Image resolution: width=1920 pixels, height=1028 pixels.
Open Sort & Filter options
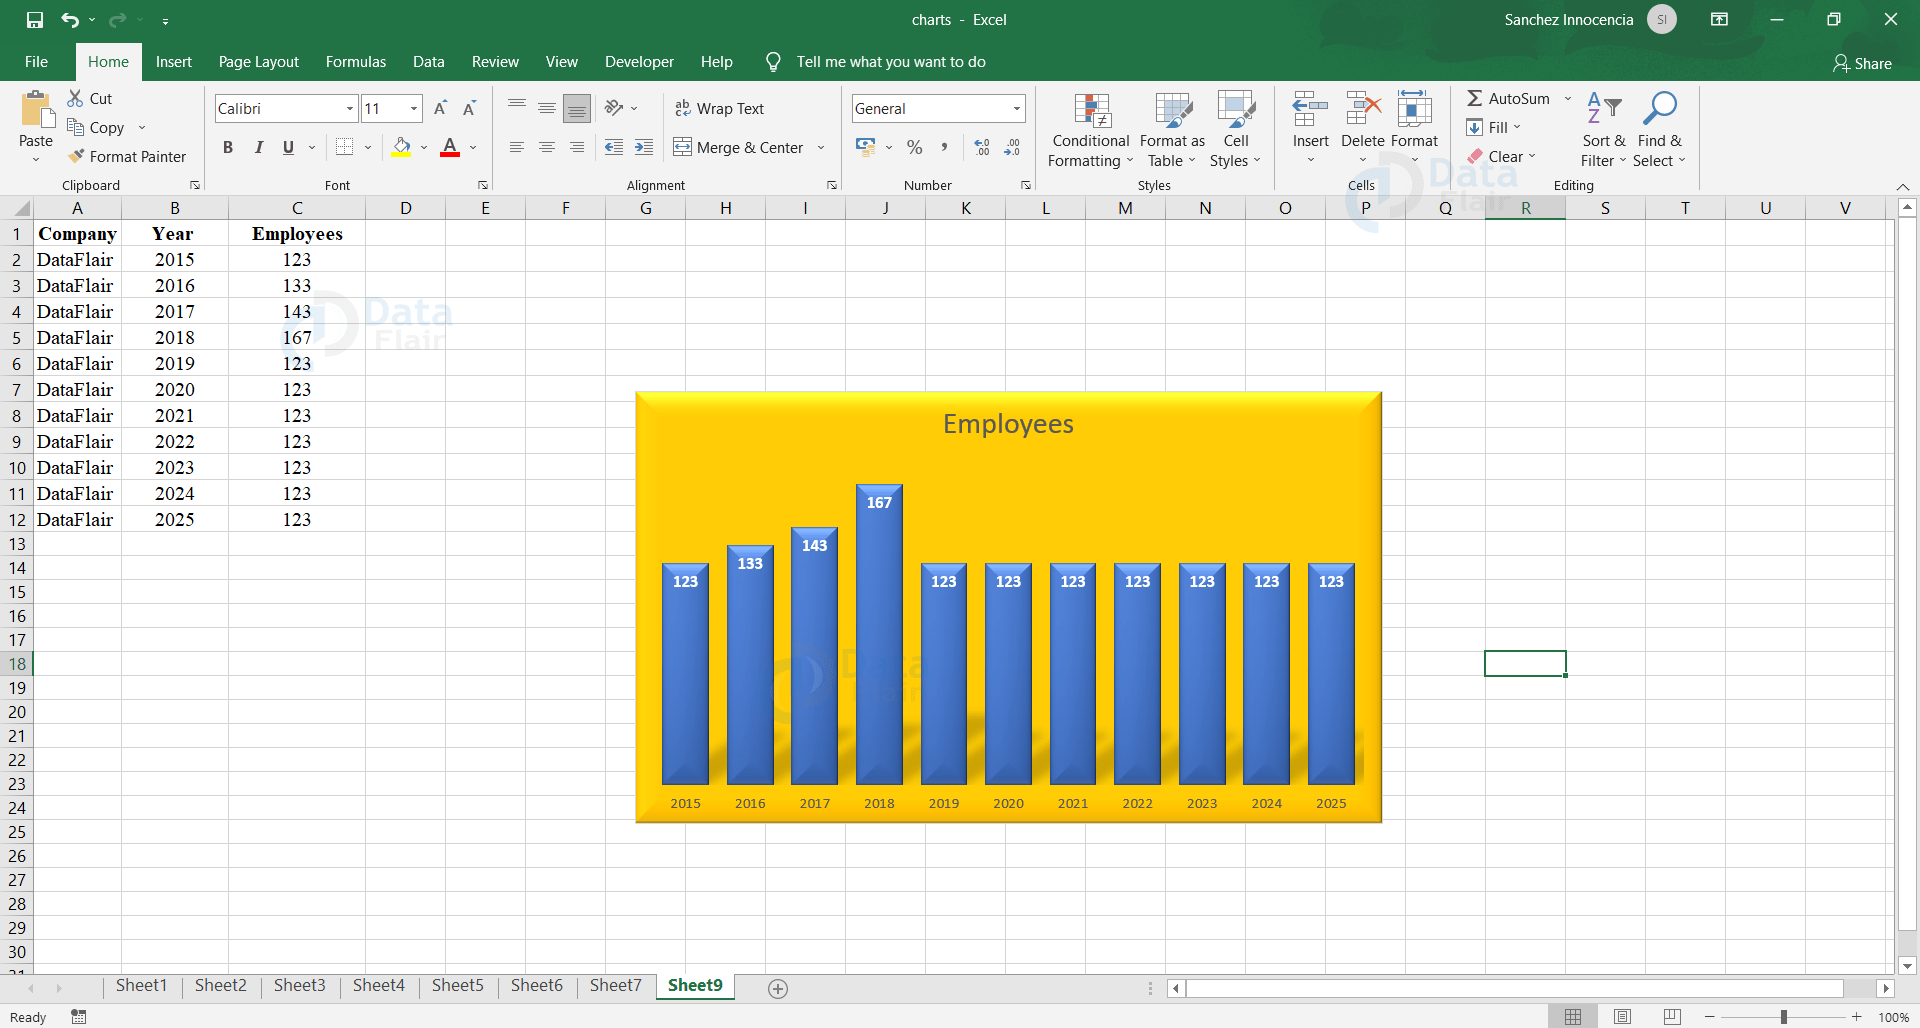[x=1602, y=130]
